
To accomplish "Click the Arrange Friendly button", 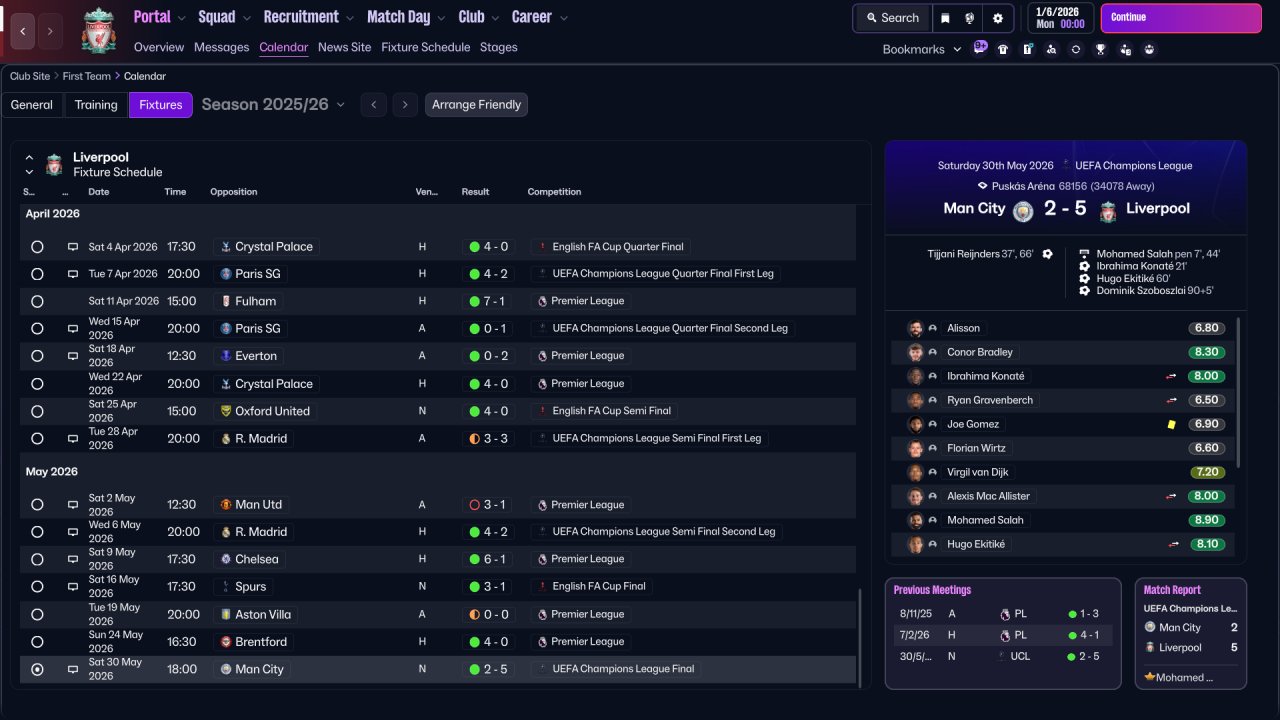I will (476, 105).
